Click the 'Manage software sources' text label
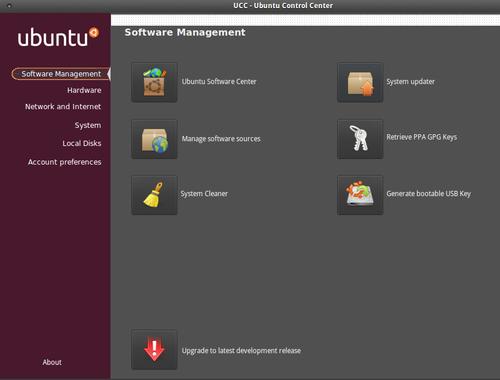Screen dimensions: 500x380 (x=221, y=139)
